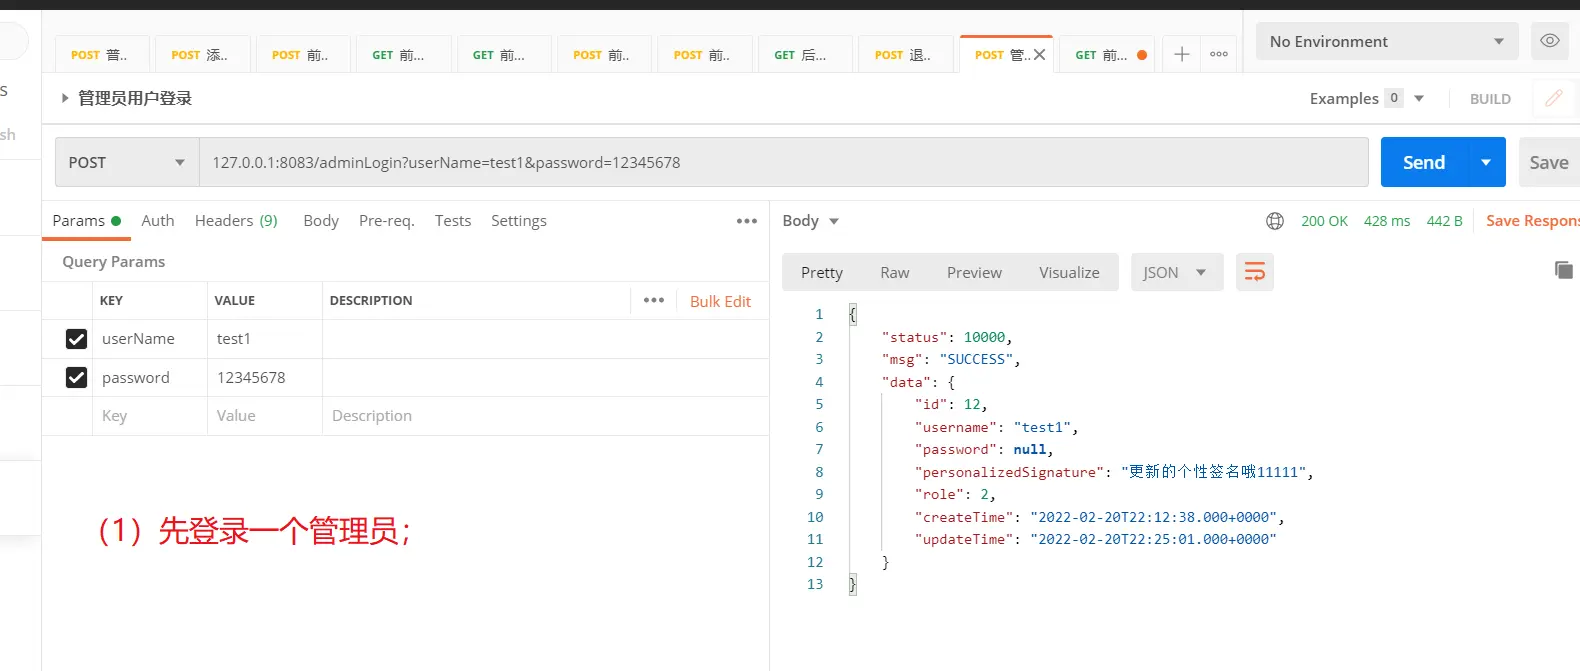The width and height of the screenshot is (1580, 671).
Task: Open the No Environment dropdown
Action: tap(1386, 41)
